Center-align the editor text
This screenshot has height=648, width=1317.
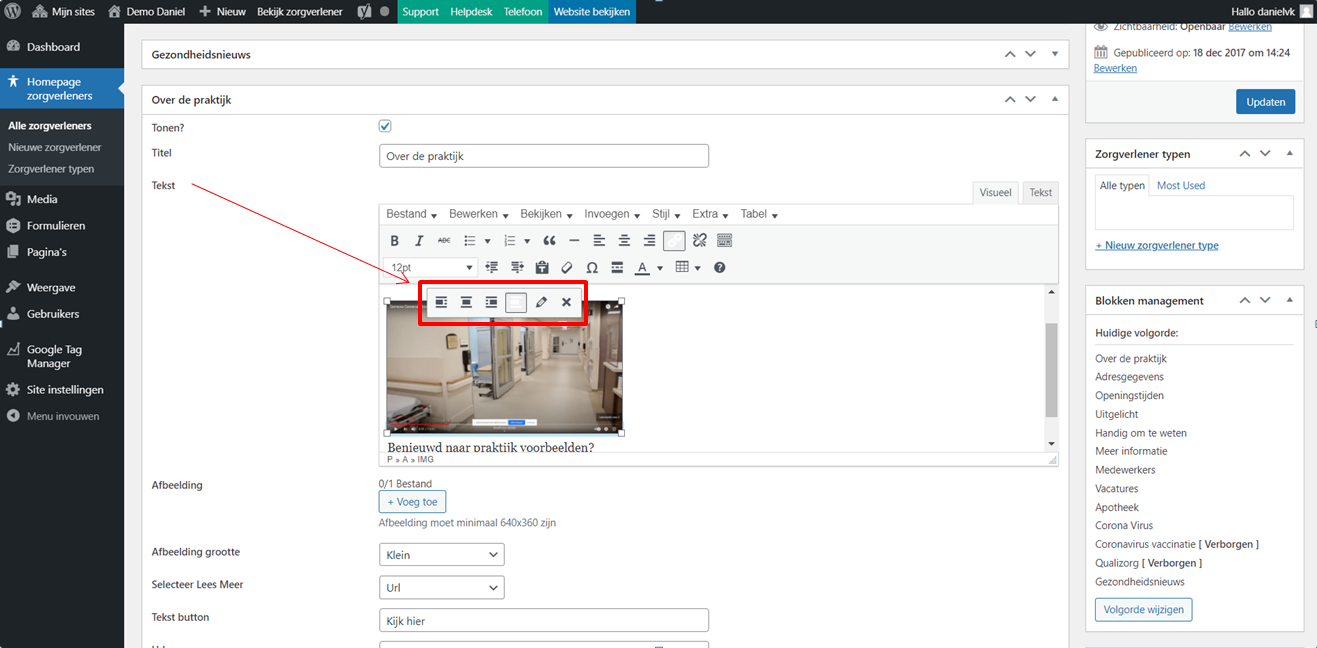pyautogui.click(x=624, y=241)
